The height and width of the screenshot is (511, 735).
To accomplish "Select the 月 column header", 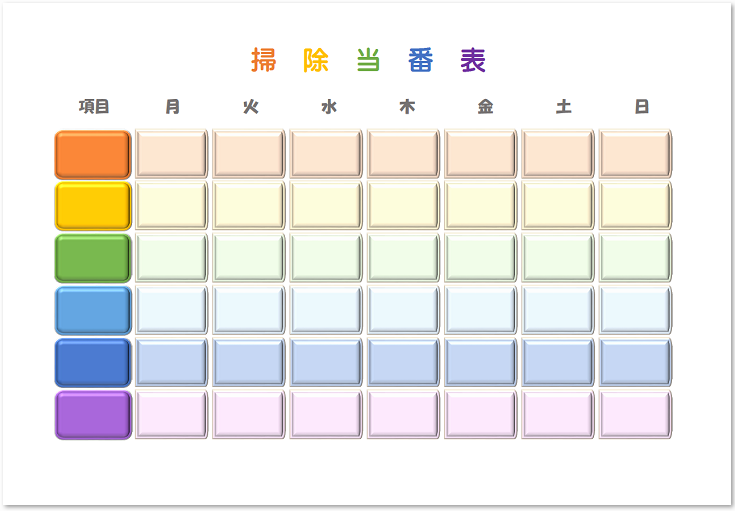I will [x=172, y=107].
